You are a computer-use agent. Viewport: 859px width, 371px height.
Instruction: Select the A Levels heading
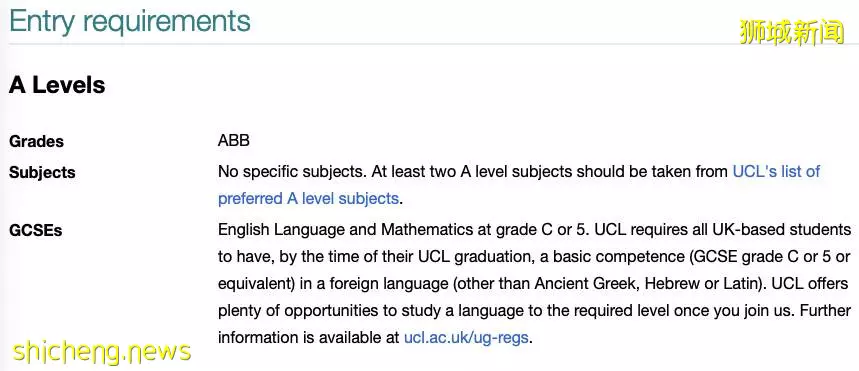(x=57, y=85)
